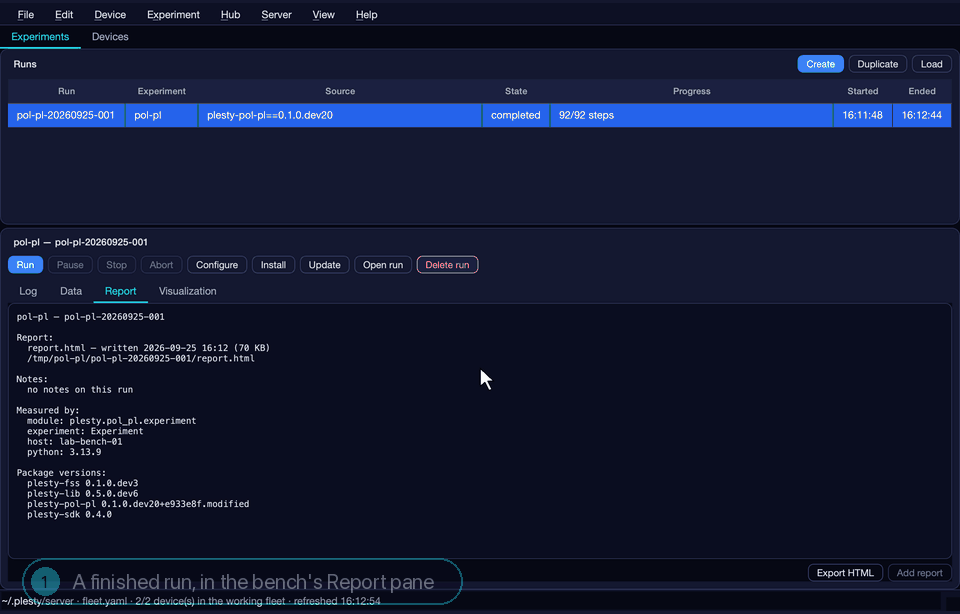Click the 'experiment: Experiment' line
960x614 pixels.
click(85, 432)
